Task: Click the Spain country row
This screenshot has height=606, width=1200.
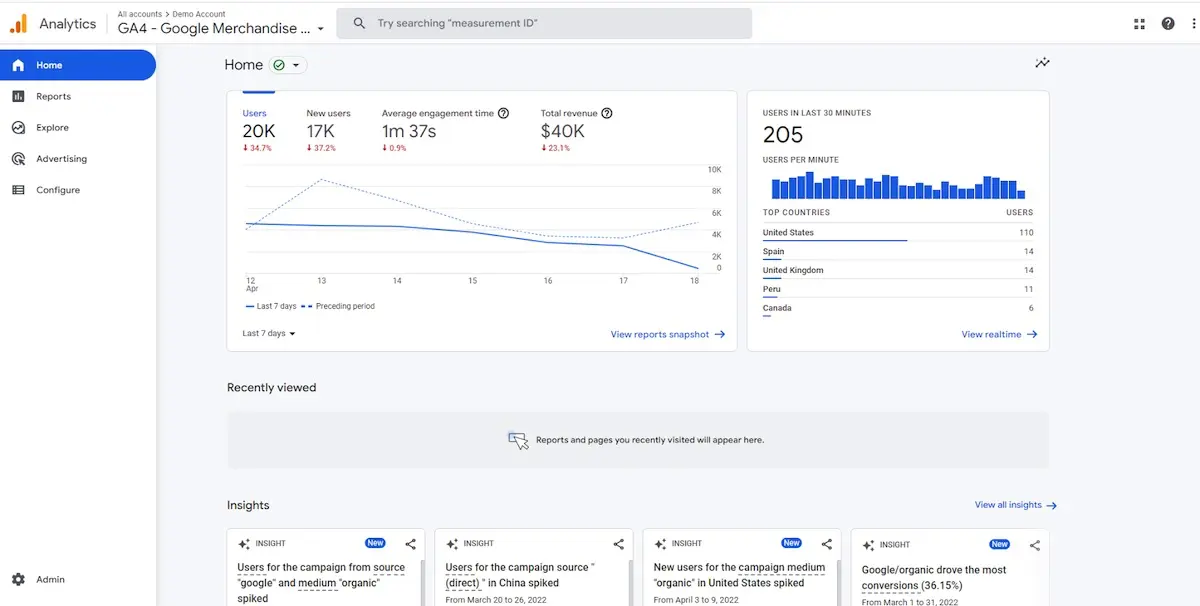Action: click(x=898, y=252)
